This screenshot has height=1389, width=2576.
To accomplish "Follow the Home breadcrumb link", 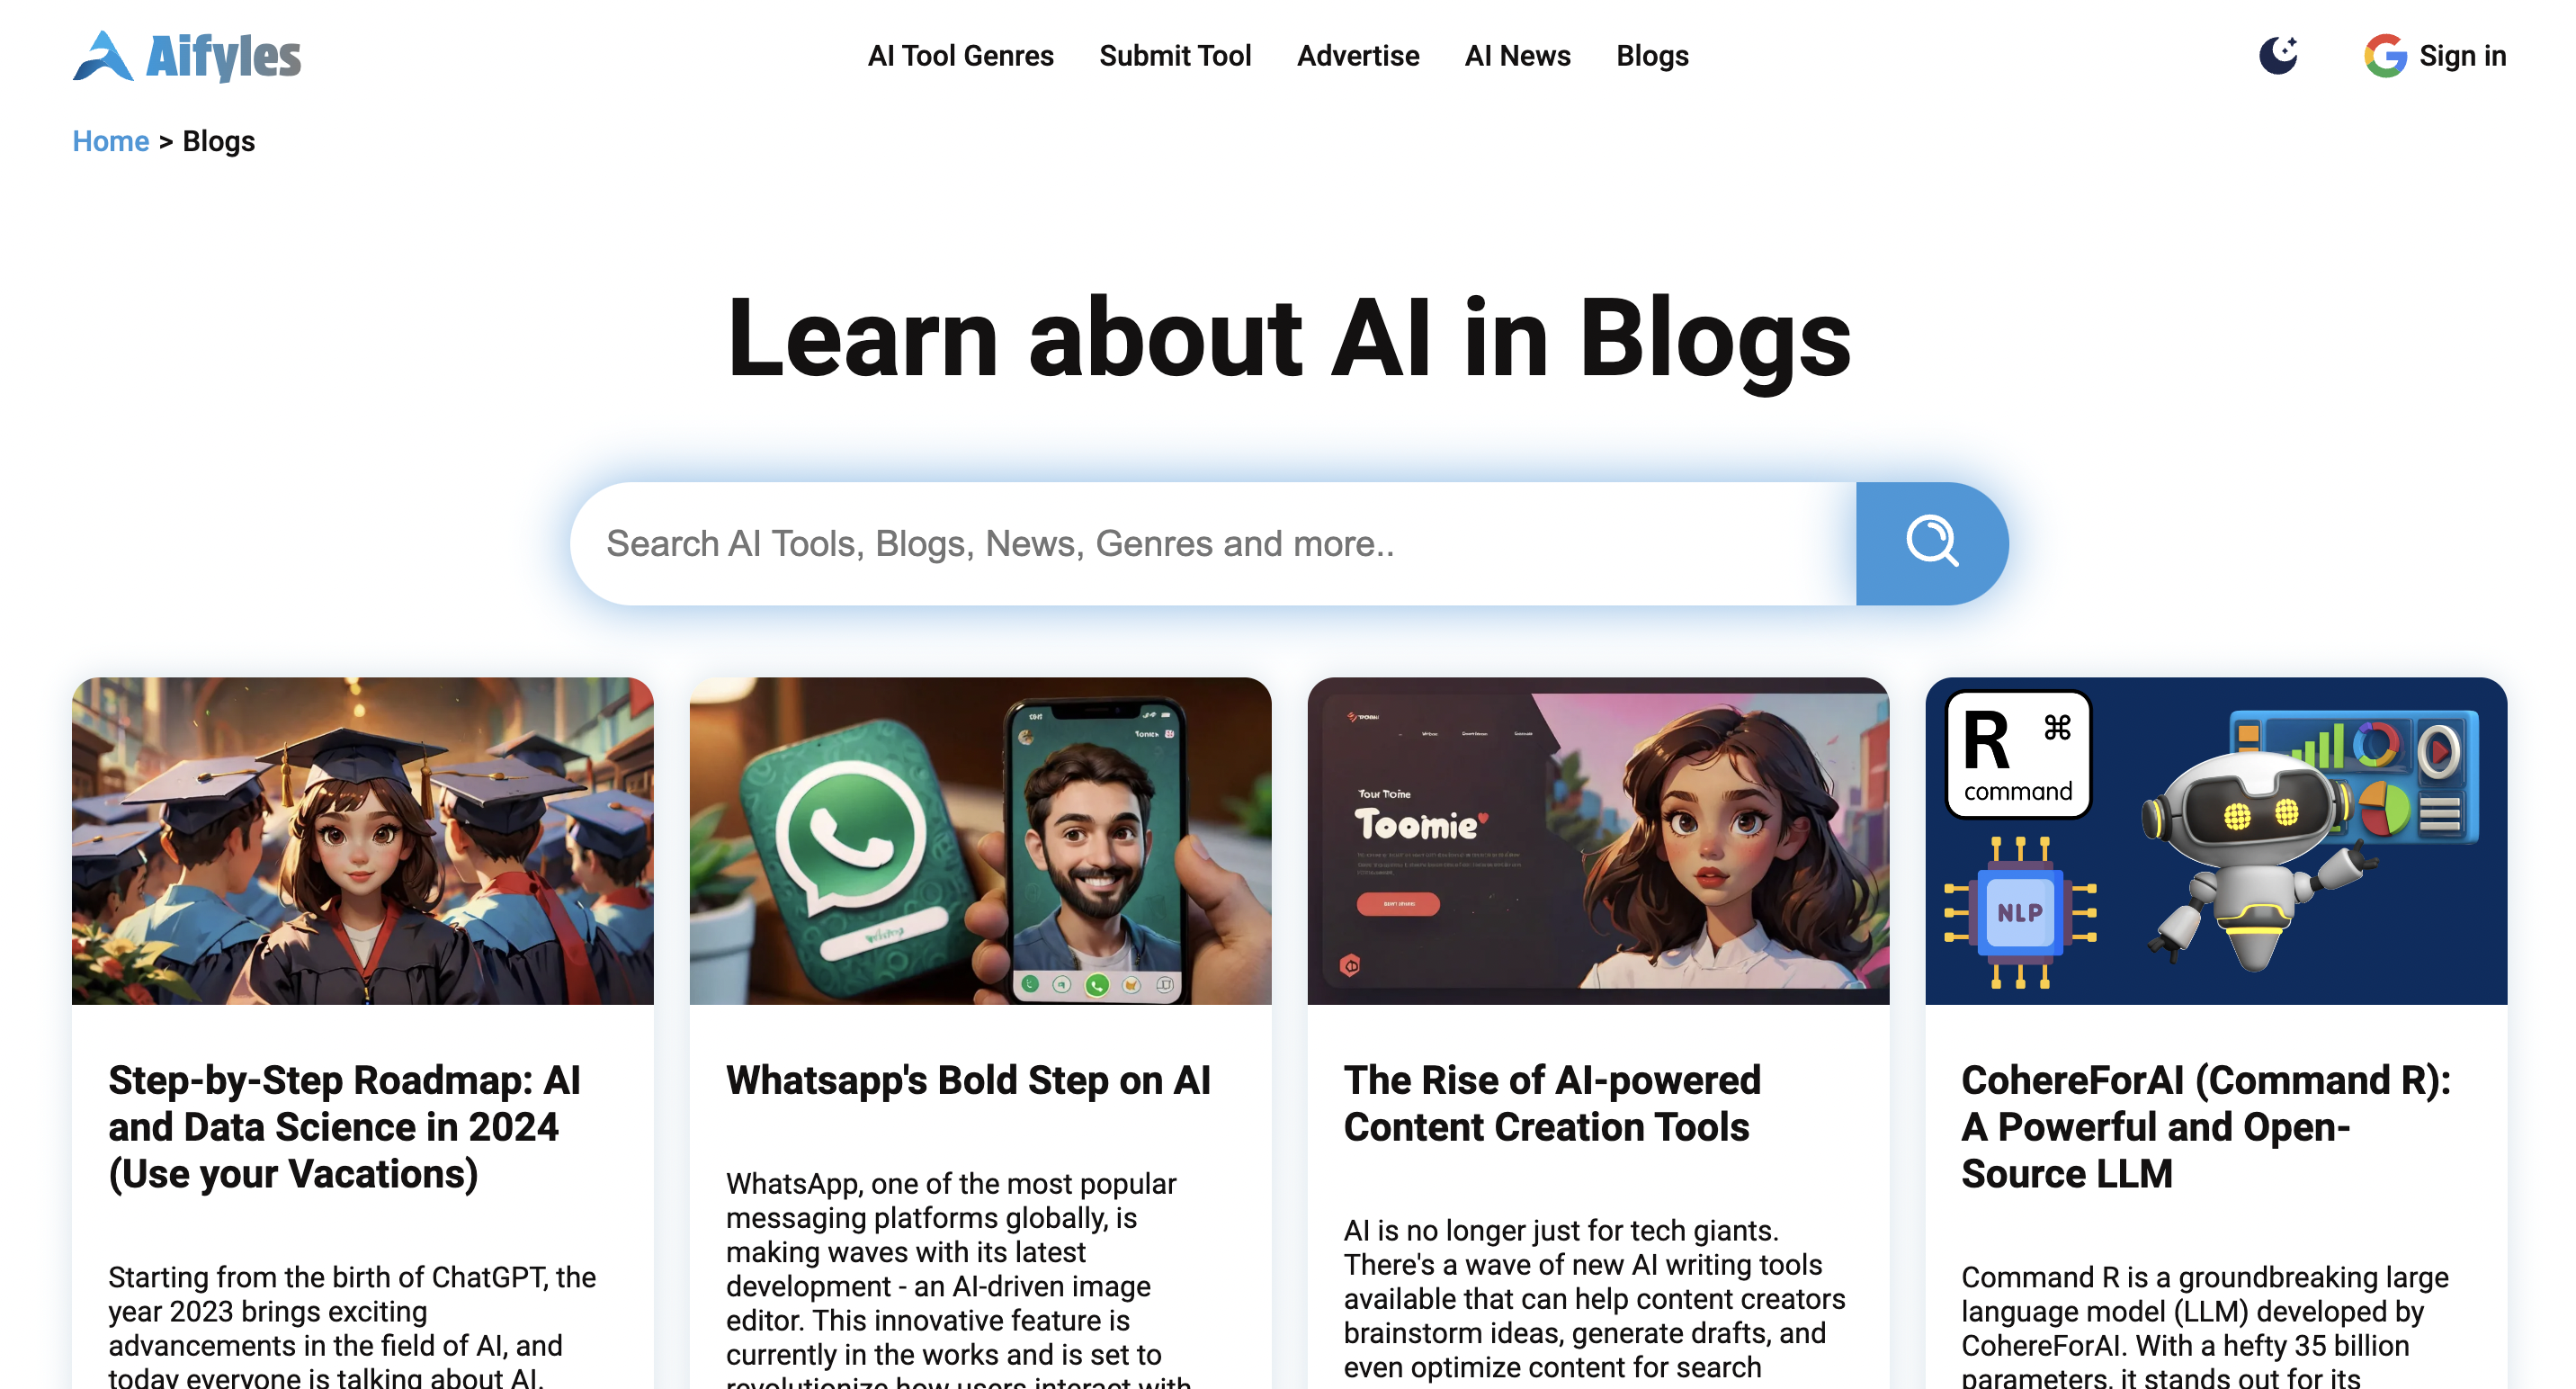I will tap(110, 141).
